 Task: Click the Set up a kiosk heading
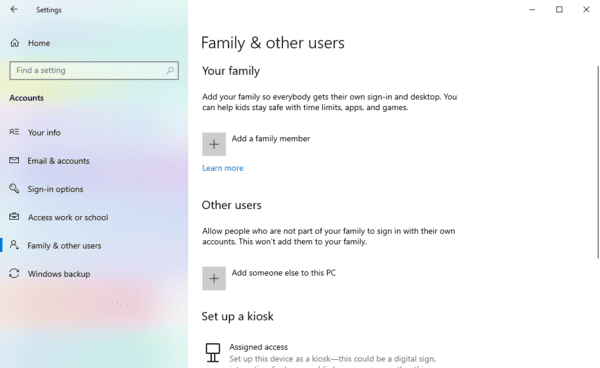(x=237, y=316)
